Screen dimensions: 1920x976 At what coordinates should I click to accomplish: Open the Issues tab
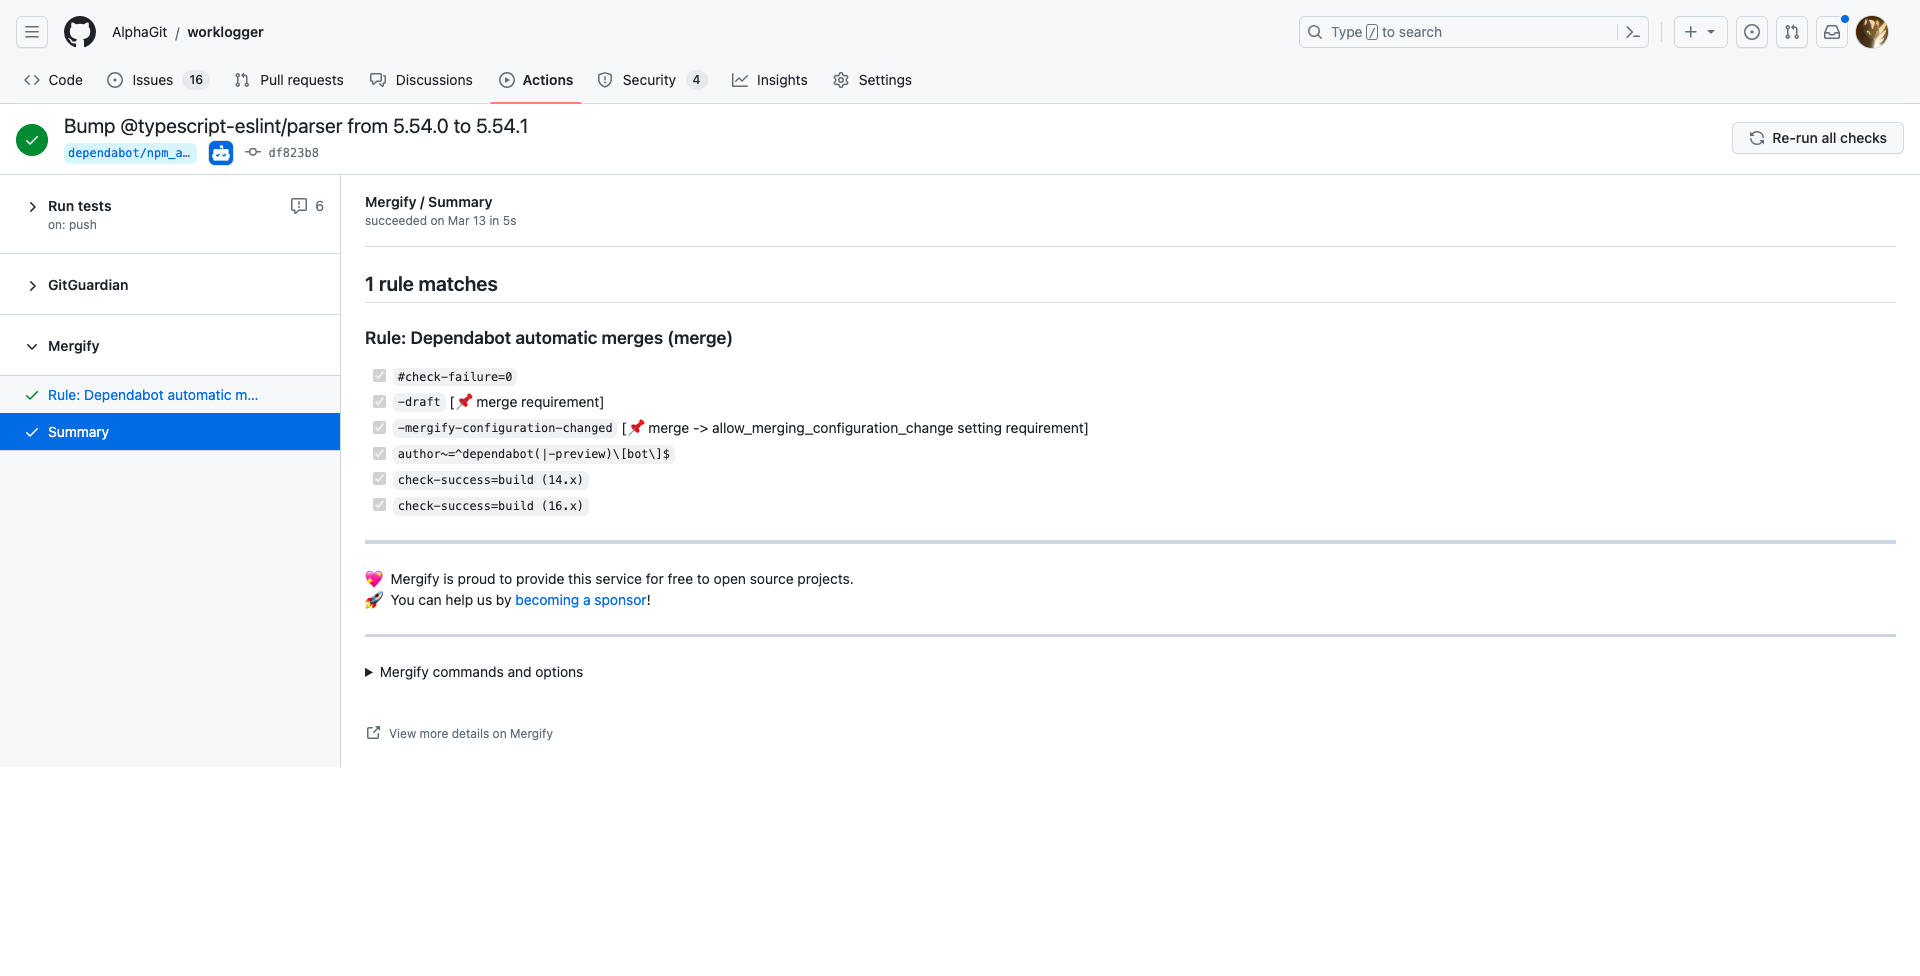click(x=157, y=80)
